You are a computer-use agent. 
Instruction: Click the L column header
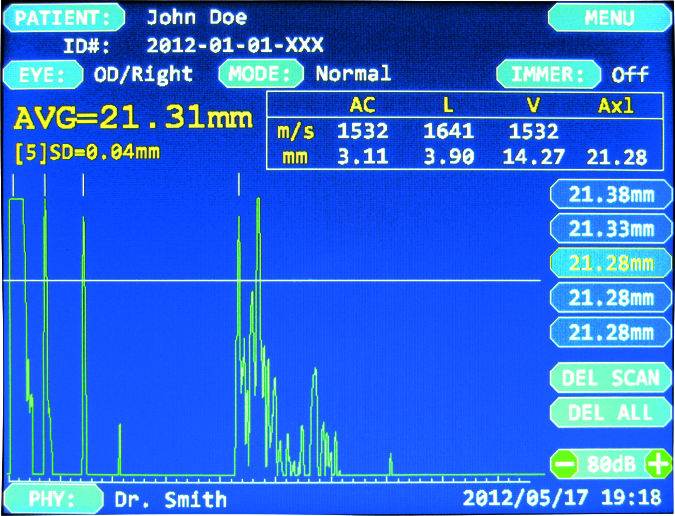[x=448, y=105]
